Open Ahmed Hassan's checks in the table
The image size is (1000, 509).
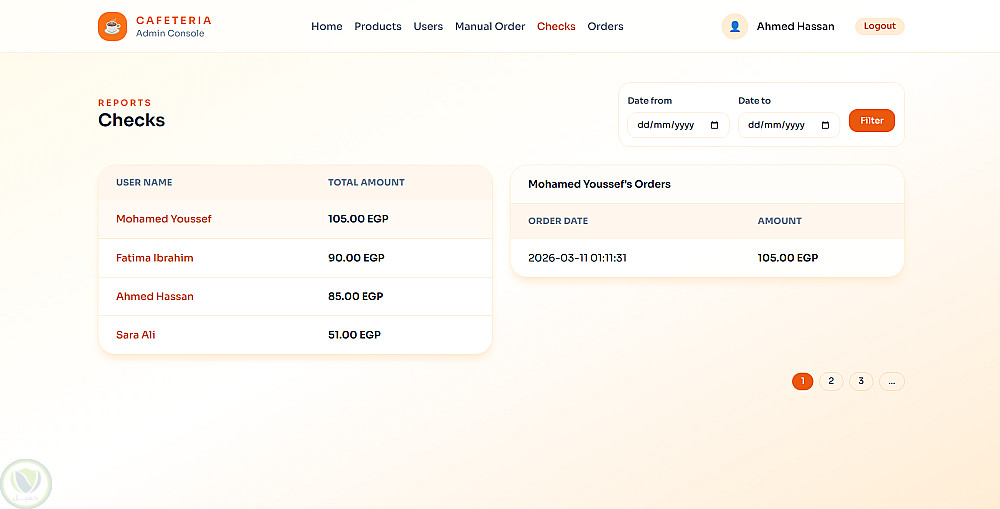(x=154, y=296)
